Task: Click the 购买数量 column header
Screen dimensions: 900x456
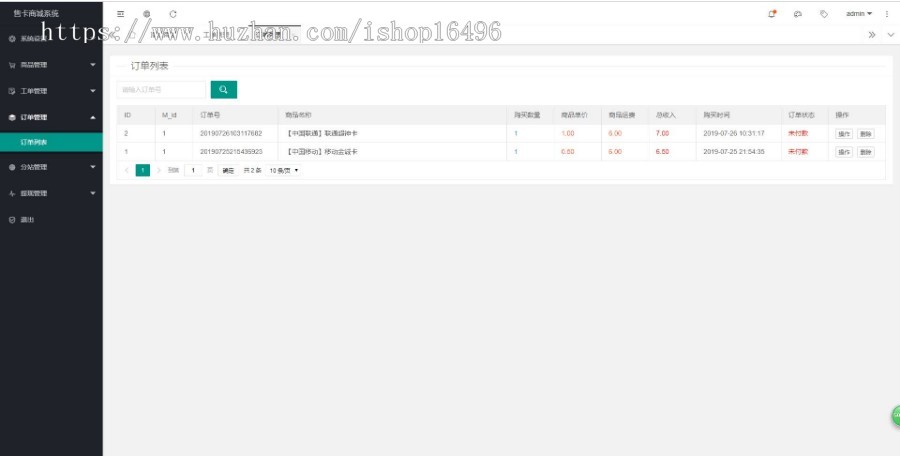Action: point(526,115)
